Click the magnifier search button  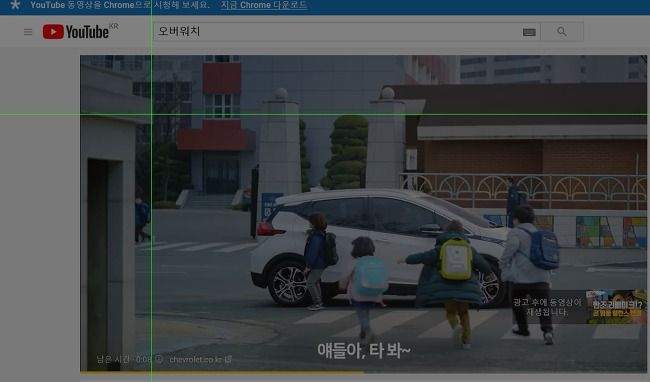562,31
